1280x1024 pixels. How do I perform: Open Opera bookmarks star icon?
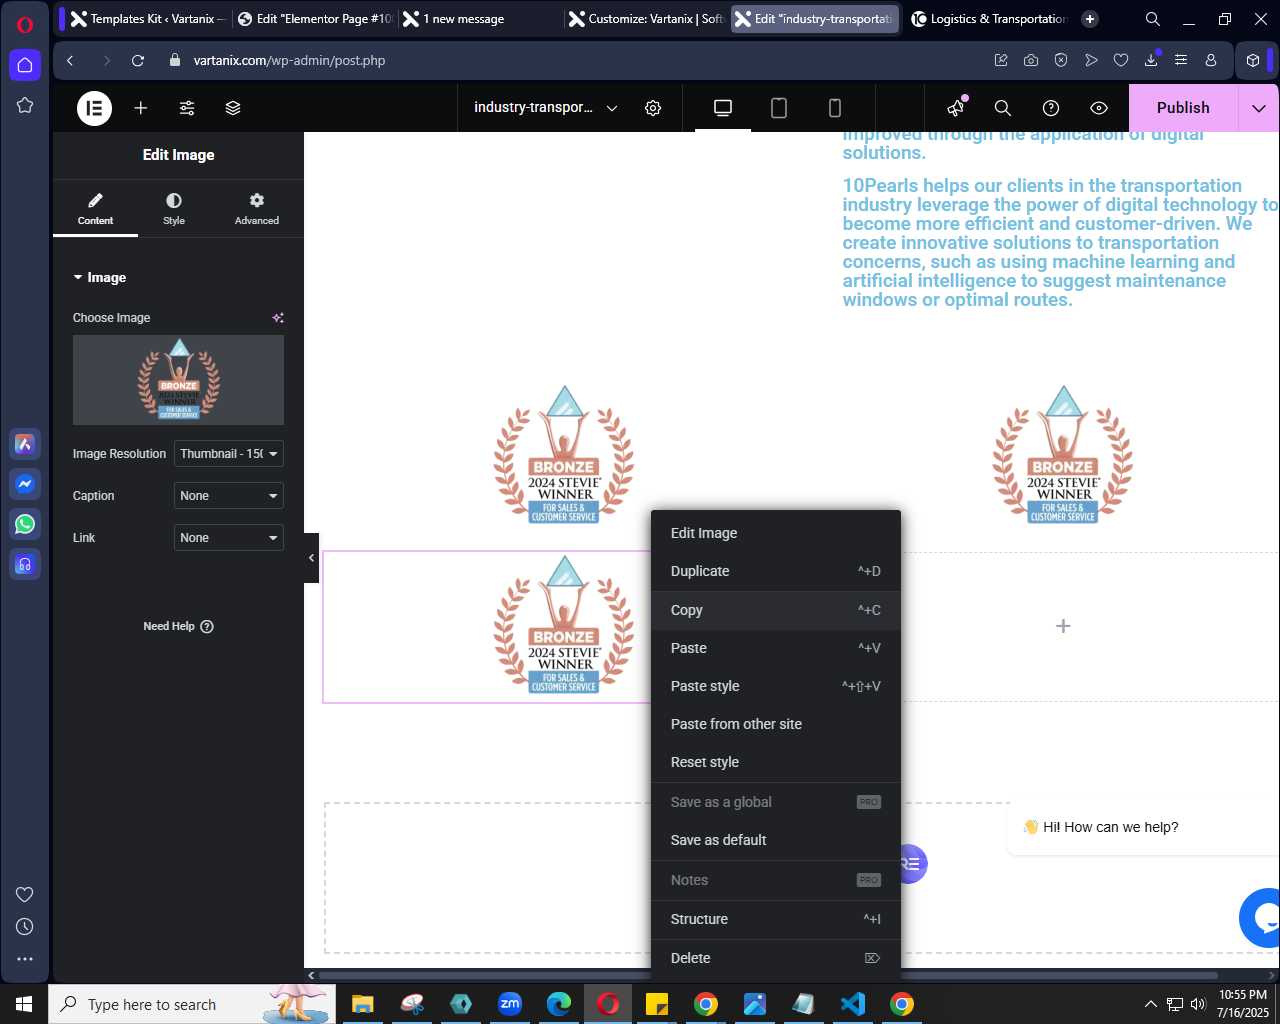(x=25, y=105)
